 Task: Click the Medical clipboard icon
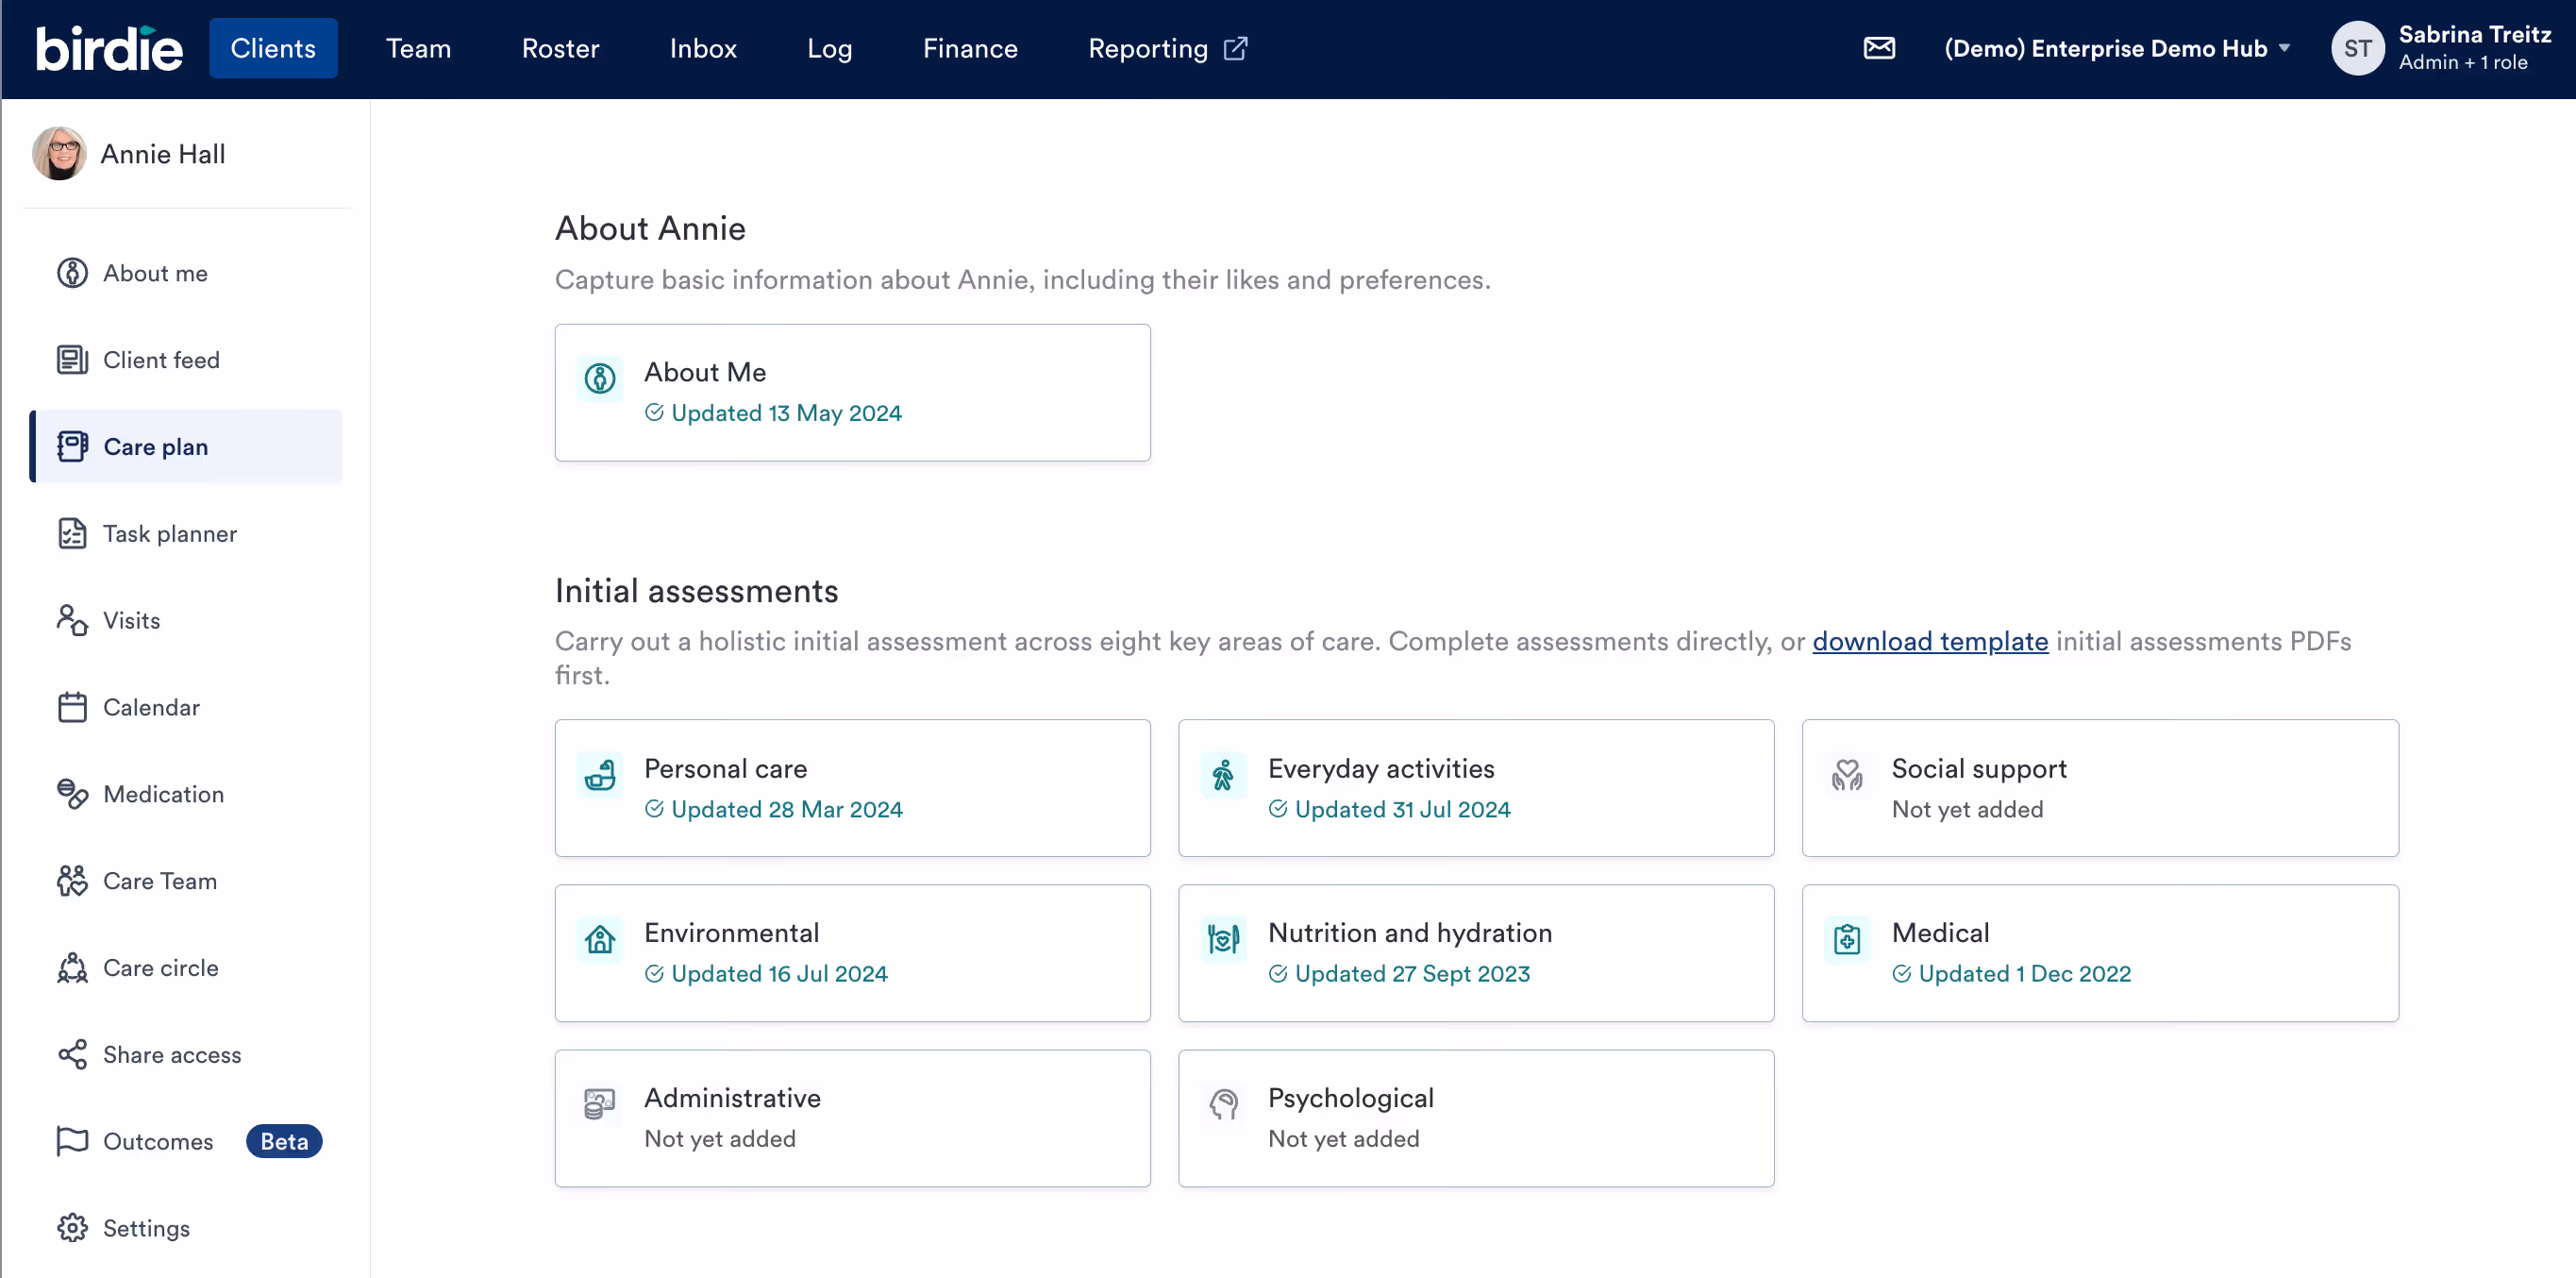1847,939
